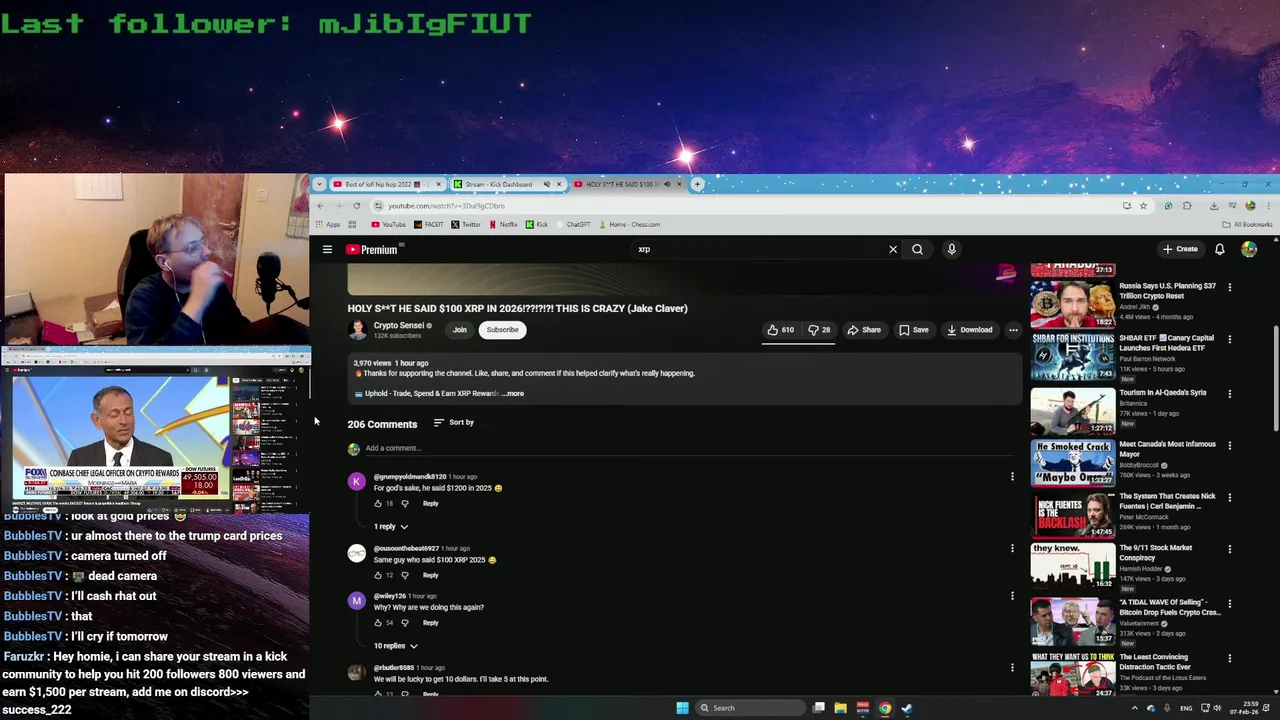The width and height of the screenshot is (1280, 720).
Task: Open 'Home - Chess.com' bookmark
Action: [628, 225]
